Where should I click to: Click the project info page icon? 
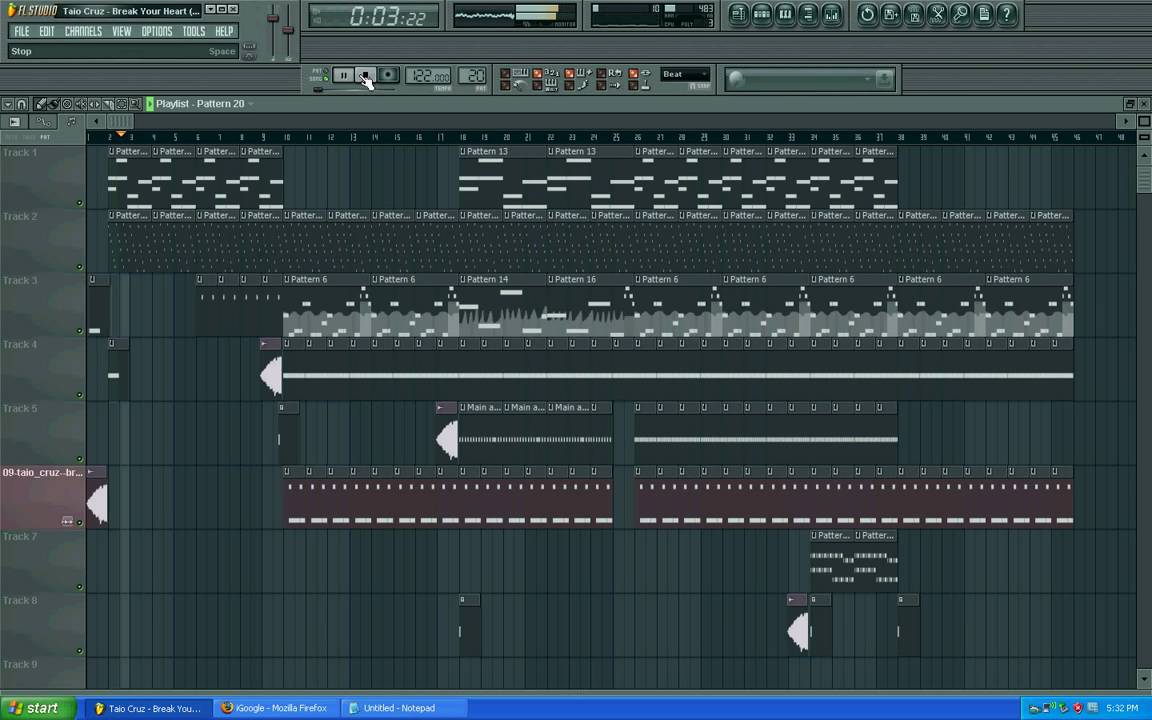point(984,14)
